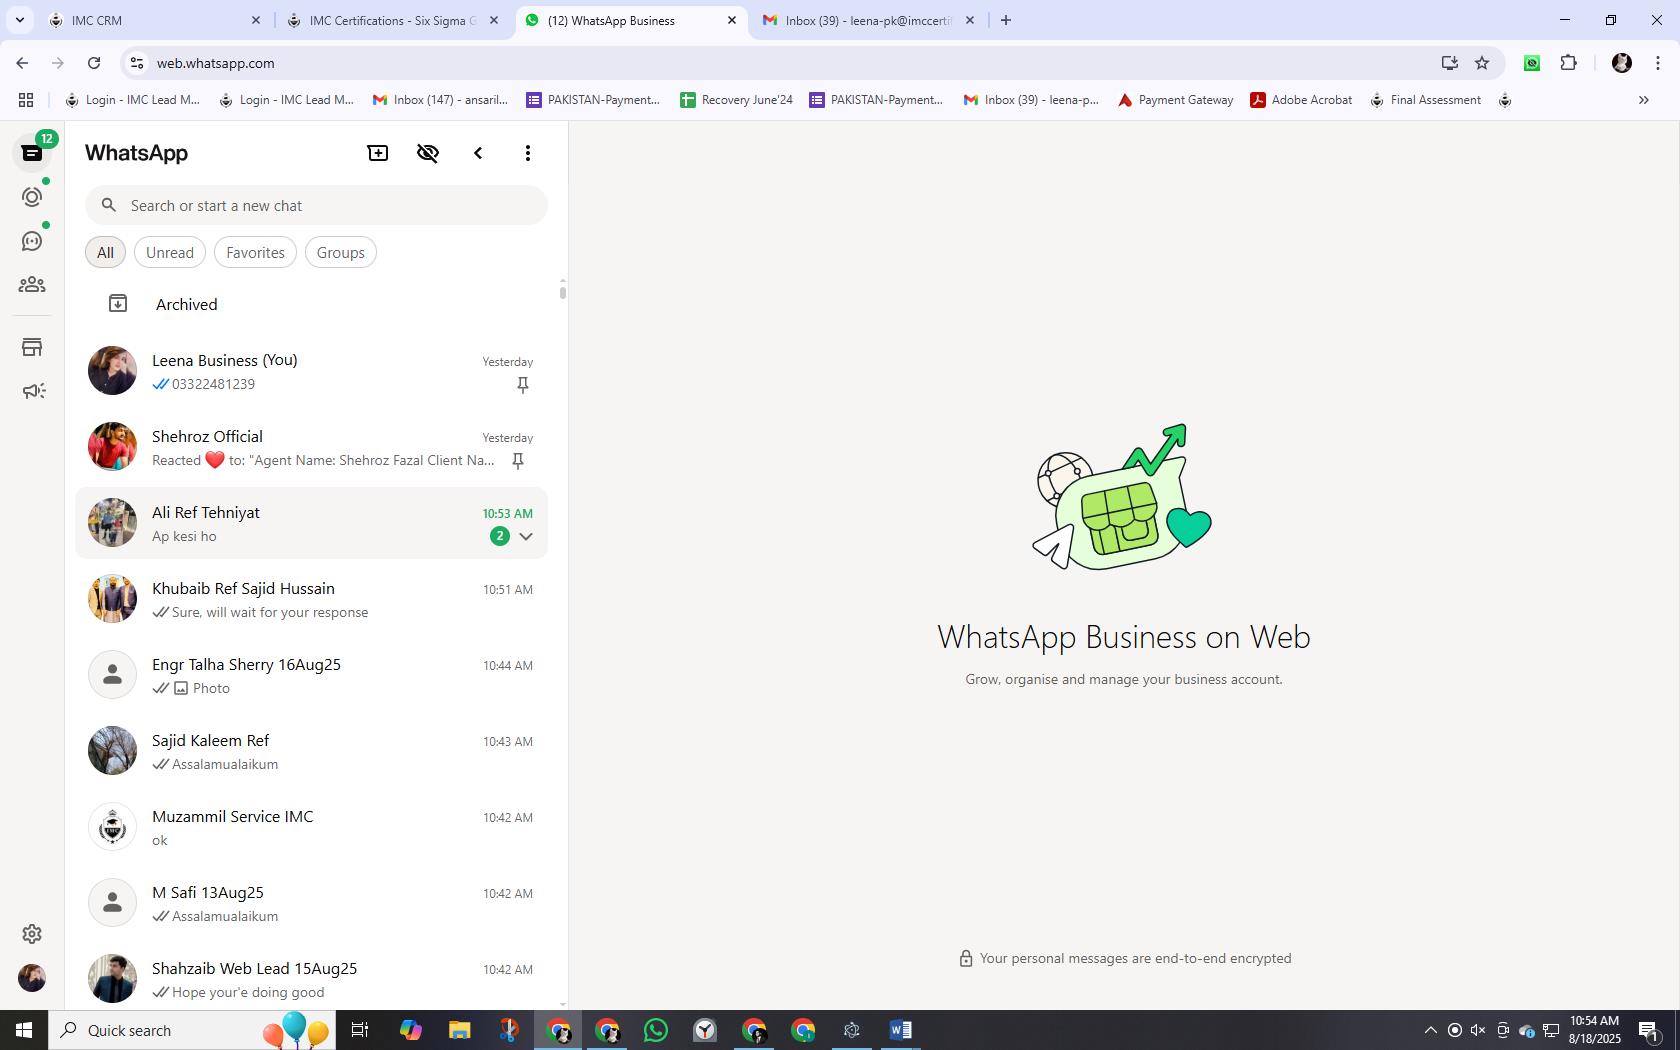Open profile avatar at sidebar bottom
Image resolution: width=1680 pixels, height=1050 pixels.
click(32, 978)
